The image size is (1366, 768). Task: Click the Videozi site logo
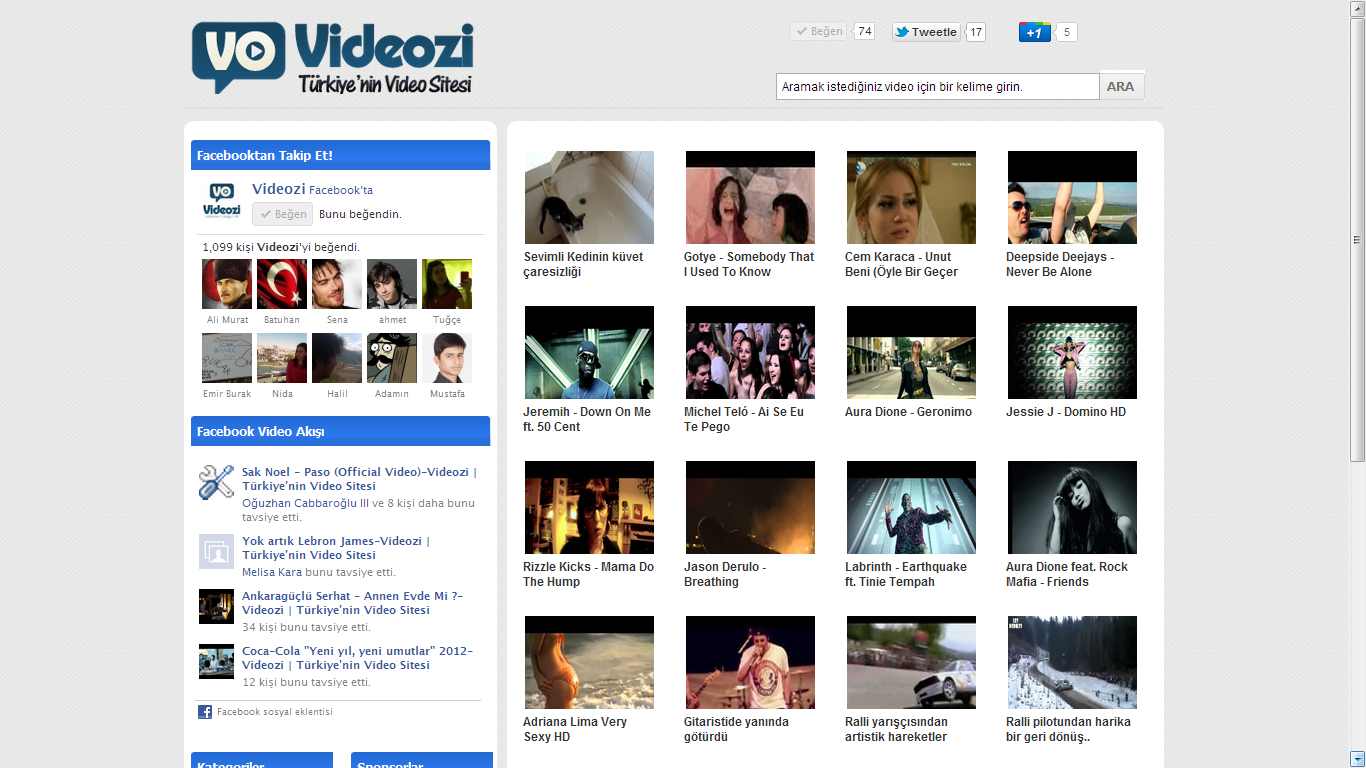[332, 58]
